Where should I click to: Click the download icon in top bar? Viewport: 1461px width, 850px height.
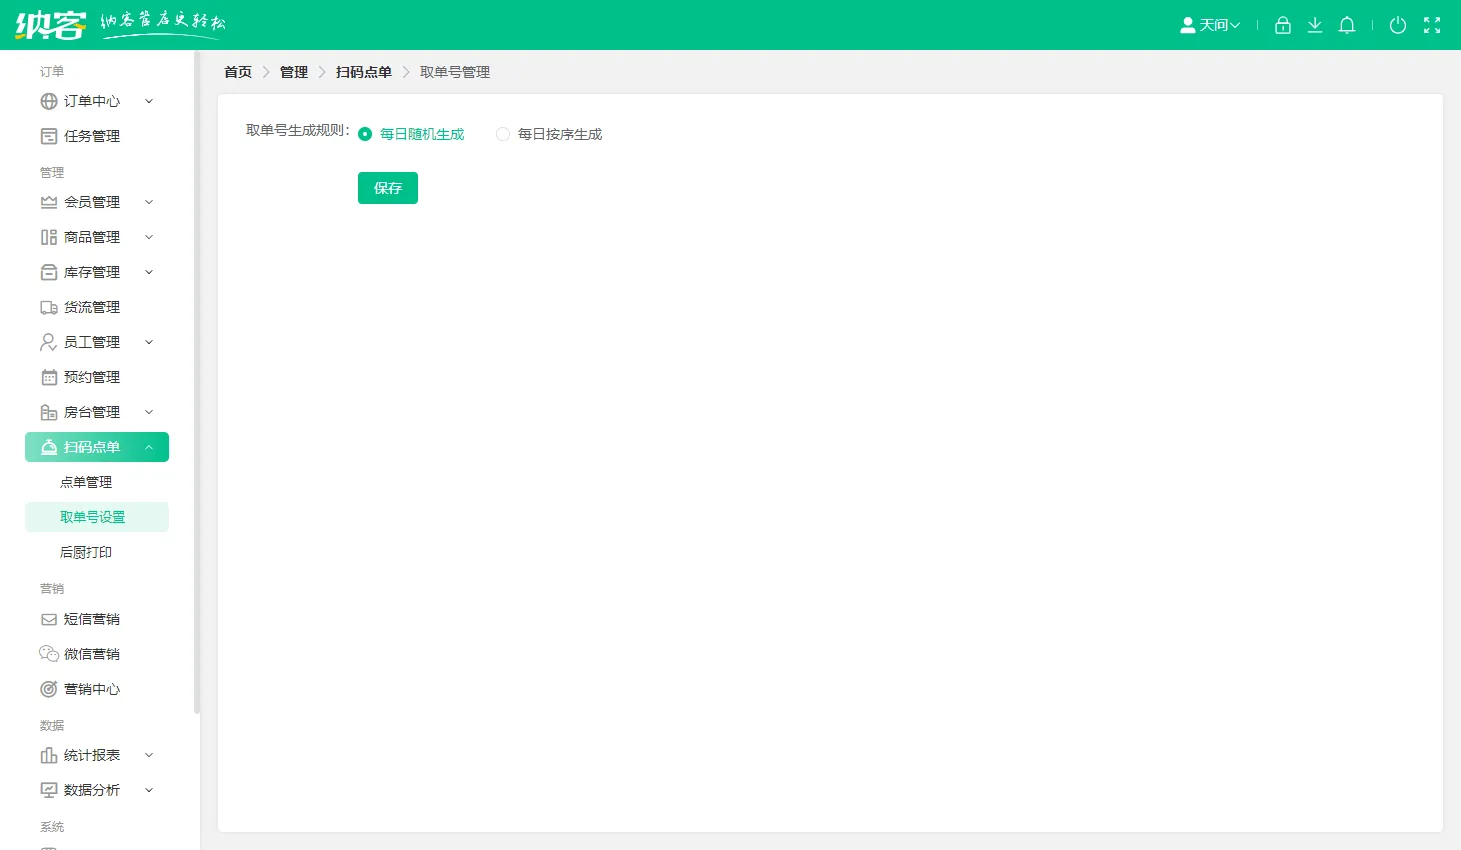point(1315,25)
